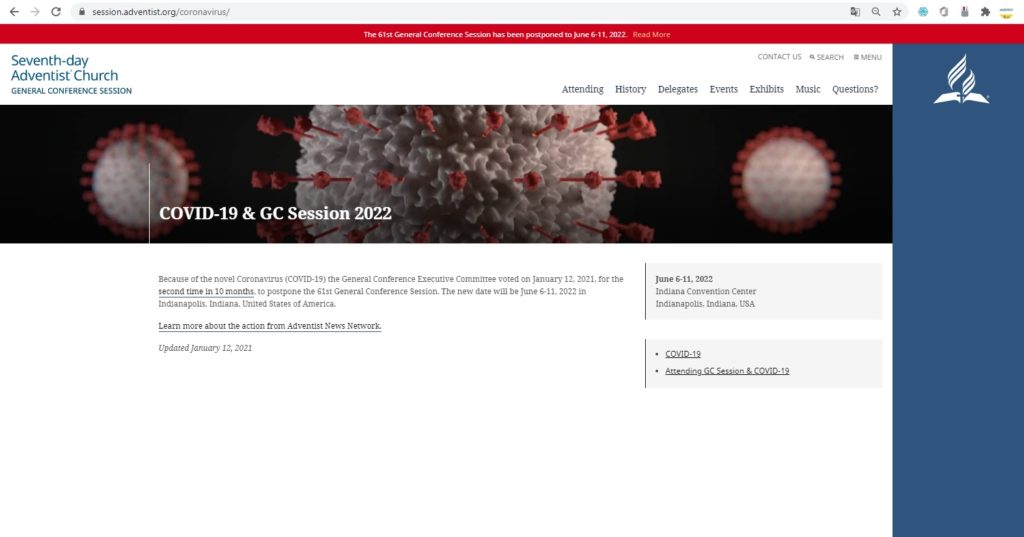Click 'Updated January 12, 2021' text
Viewport: 1024px width, 537px height.
(205, 348)
